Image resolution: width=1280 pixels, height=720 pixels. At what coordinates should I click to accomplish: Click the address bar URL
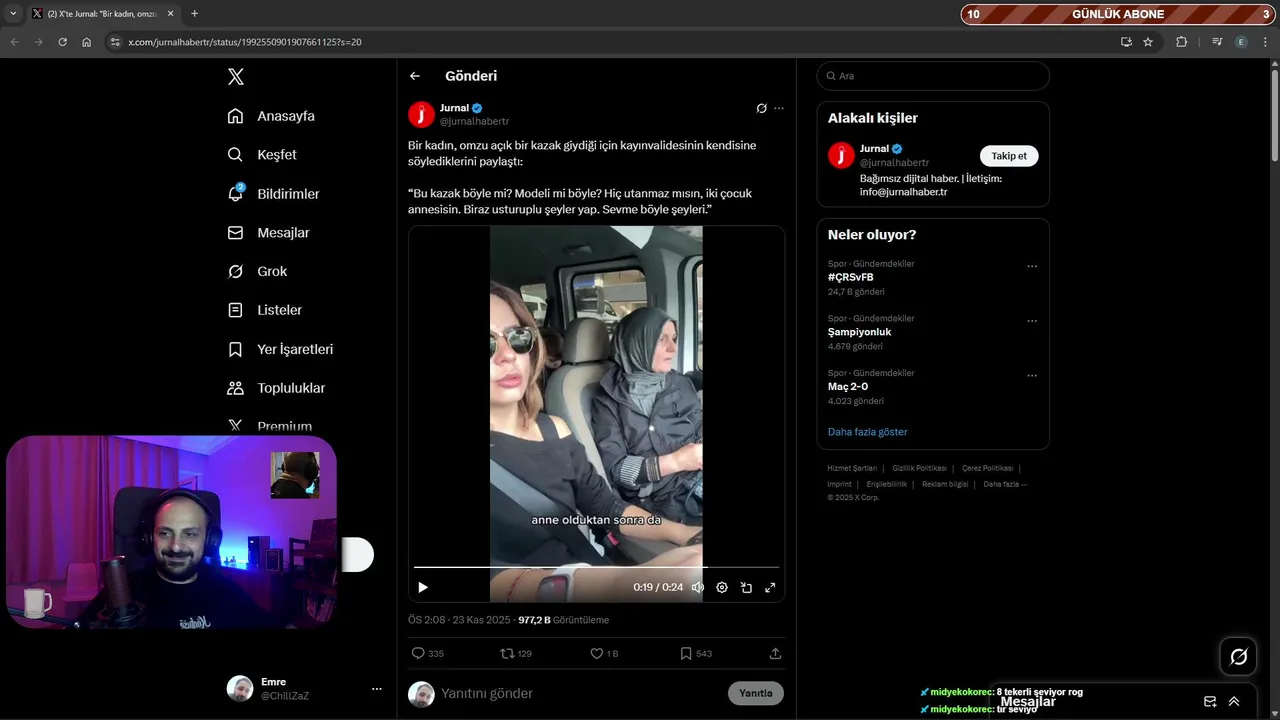[x=245, y=42]
